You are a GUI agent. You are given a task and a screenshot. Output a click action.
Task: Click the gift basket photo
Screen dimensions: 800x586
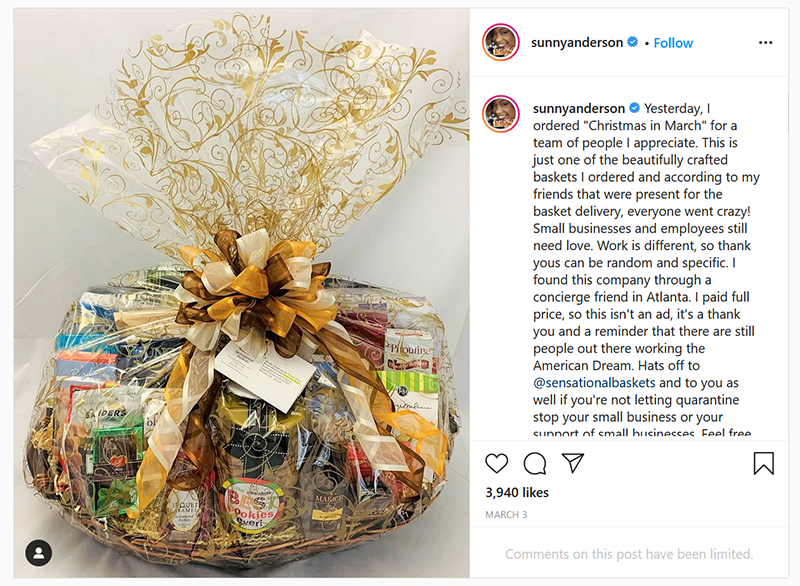click(241, 293)
